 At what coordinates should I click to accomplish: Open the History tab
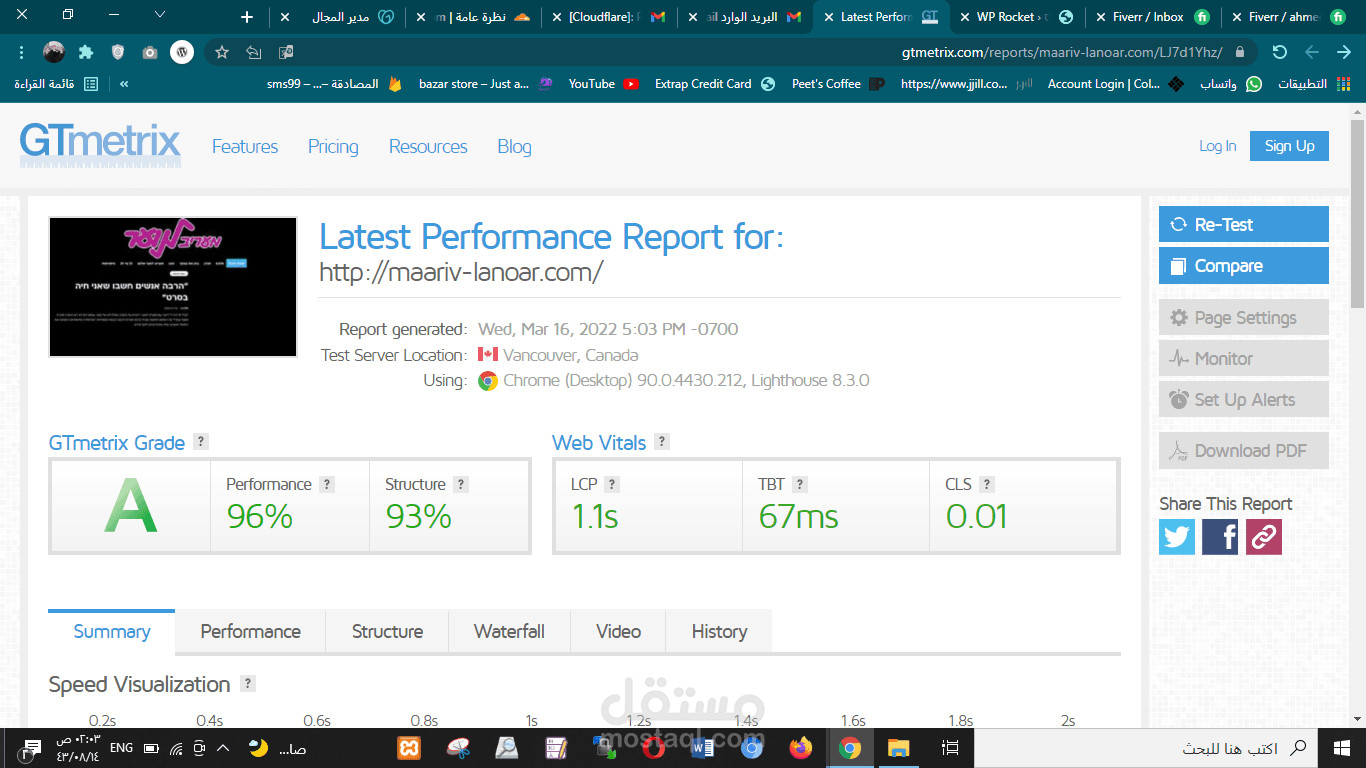pos(719,632)
